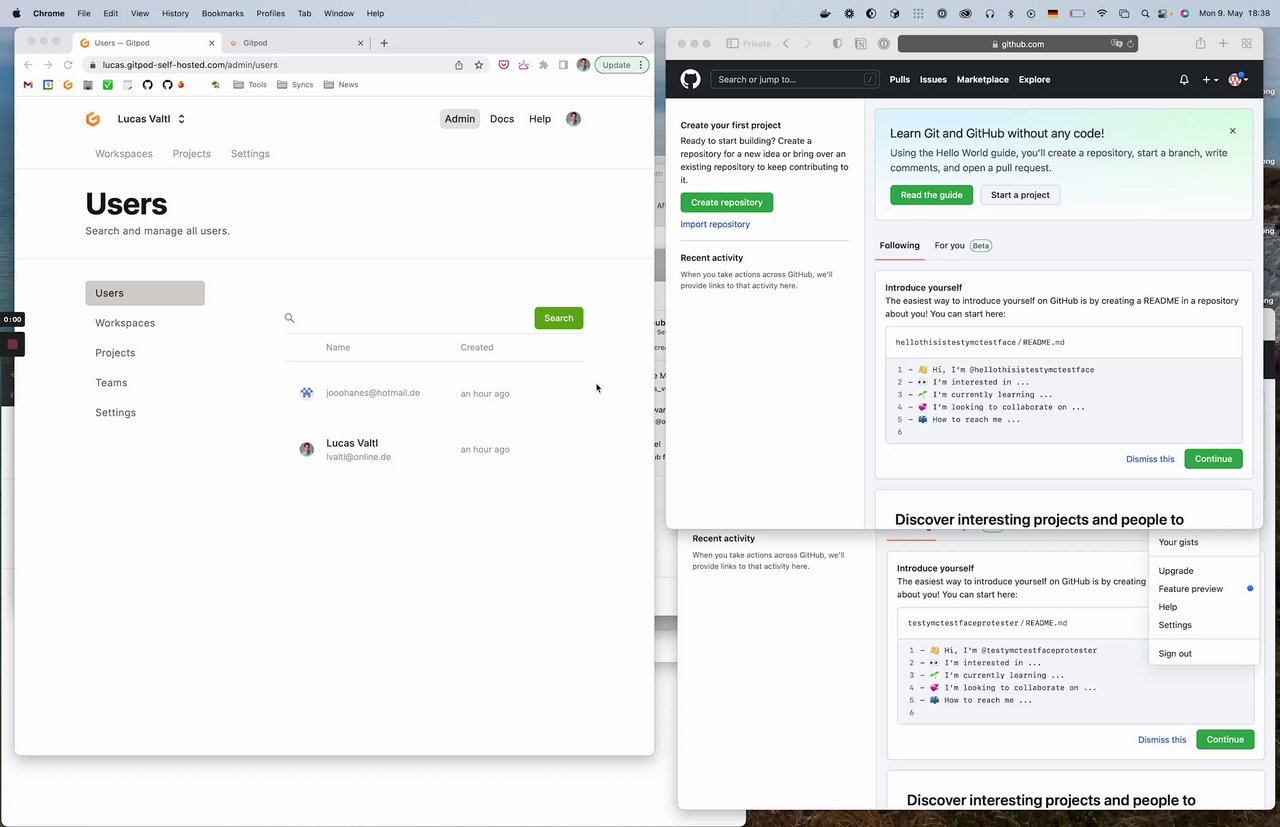Show Safari tab overview grid
This screenshot has height=827, width=1280.
[1246, 44]
